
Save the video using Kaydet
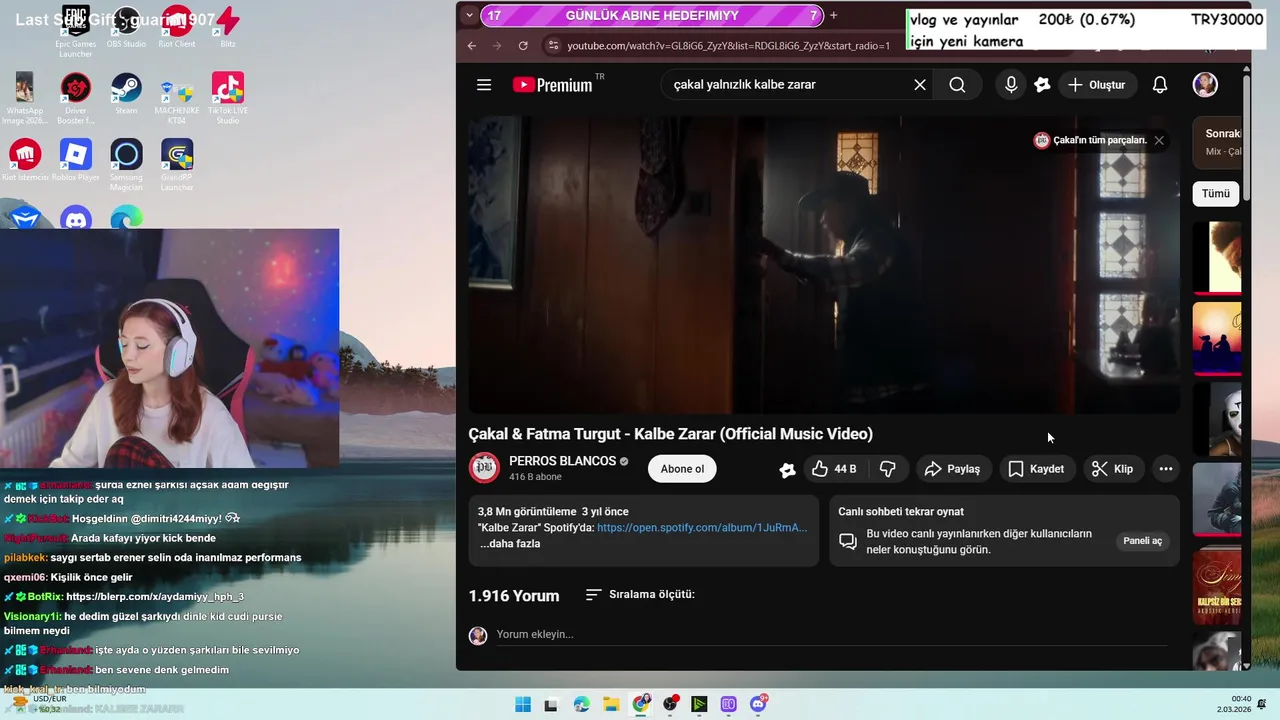point(1036,469)
